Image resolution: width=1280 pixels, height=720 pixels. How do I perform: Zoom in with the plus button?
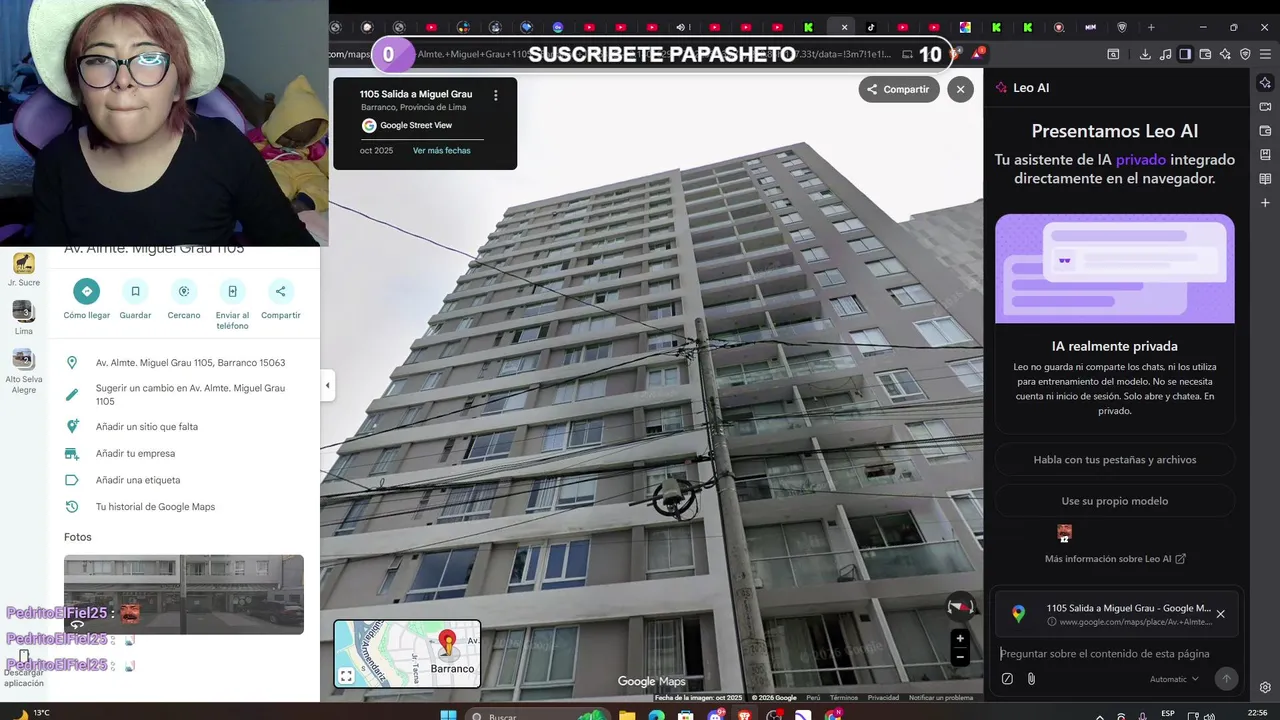(960, 638)
